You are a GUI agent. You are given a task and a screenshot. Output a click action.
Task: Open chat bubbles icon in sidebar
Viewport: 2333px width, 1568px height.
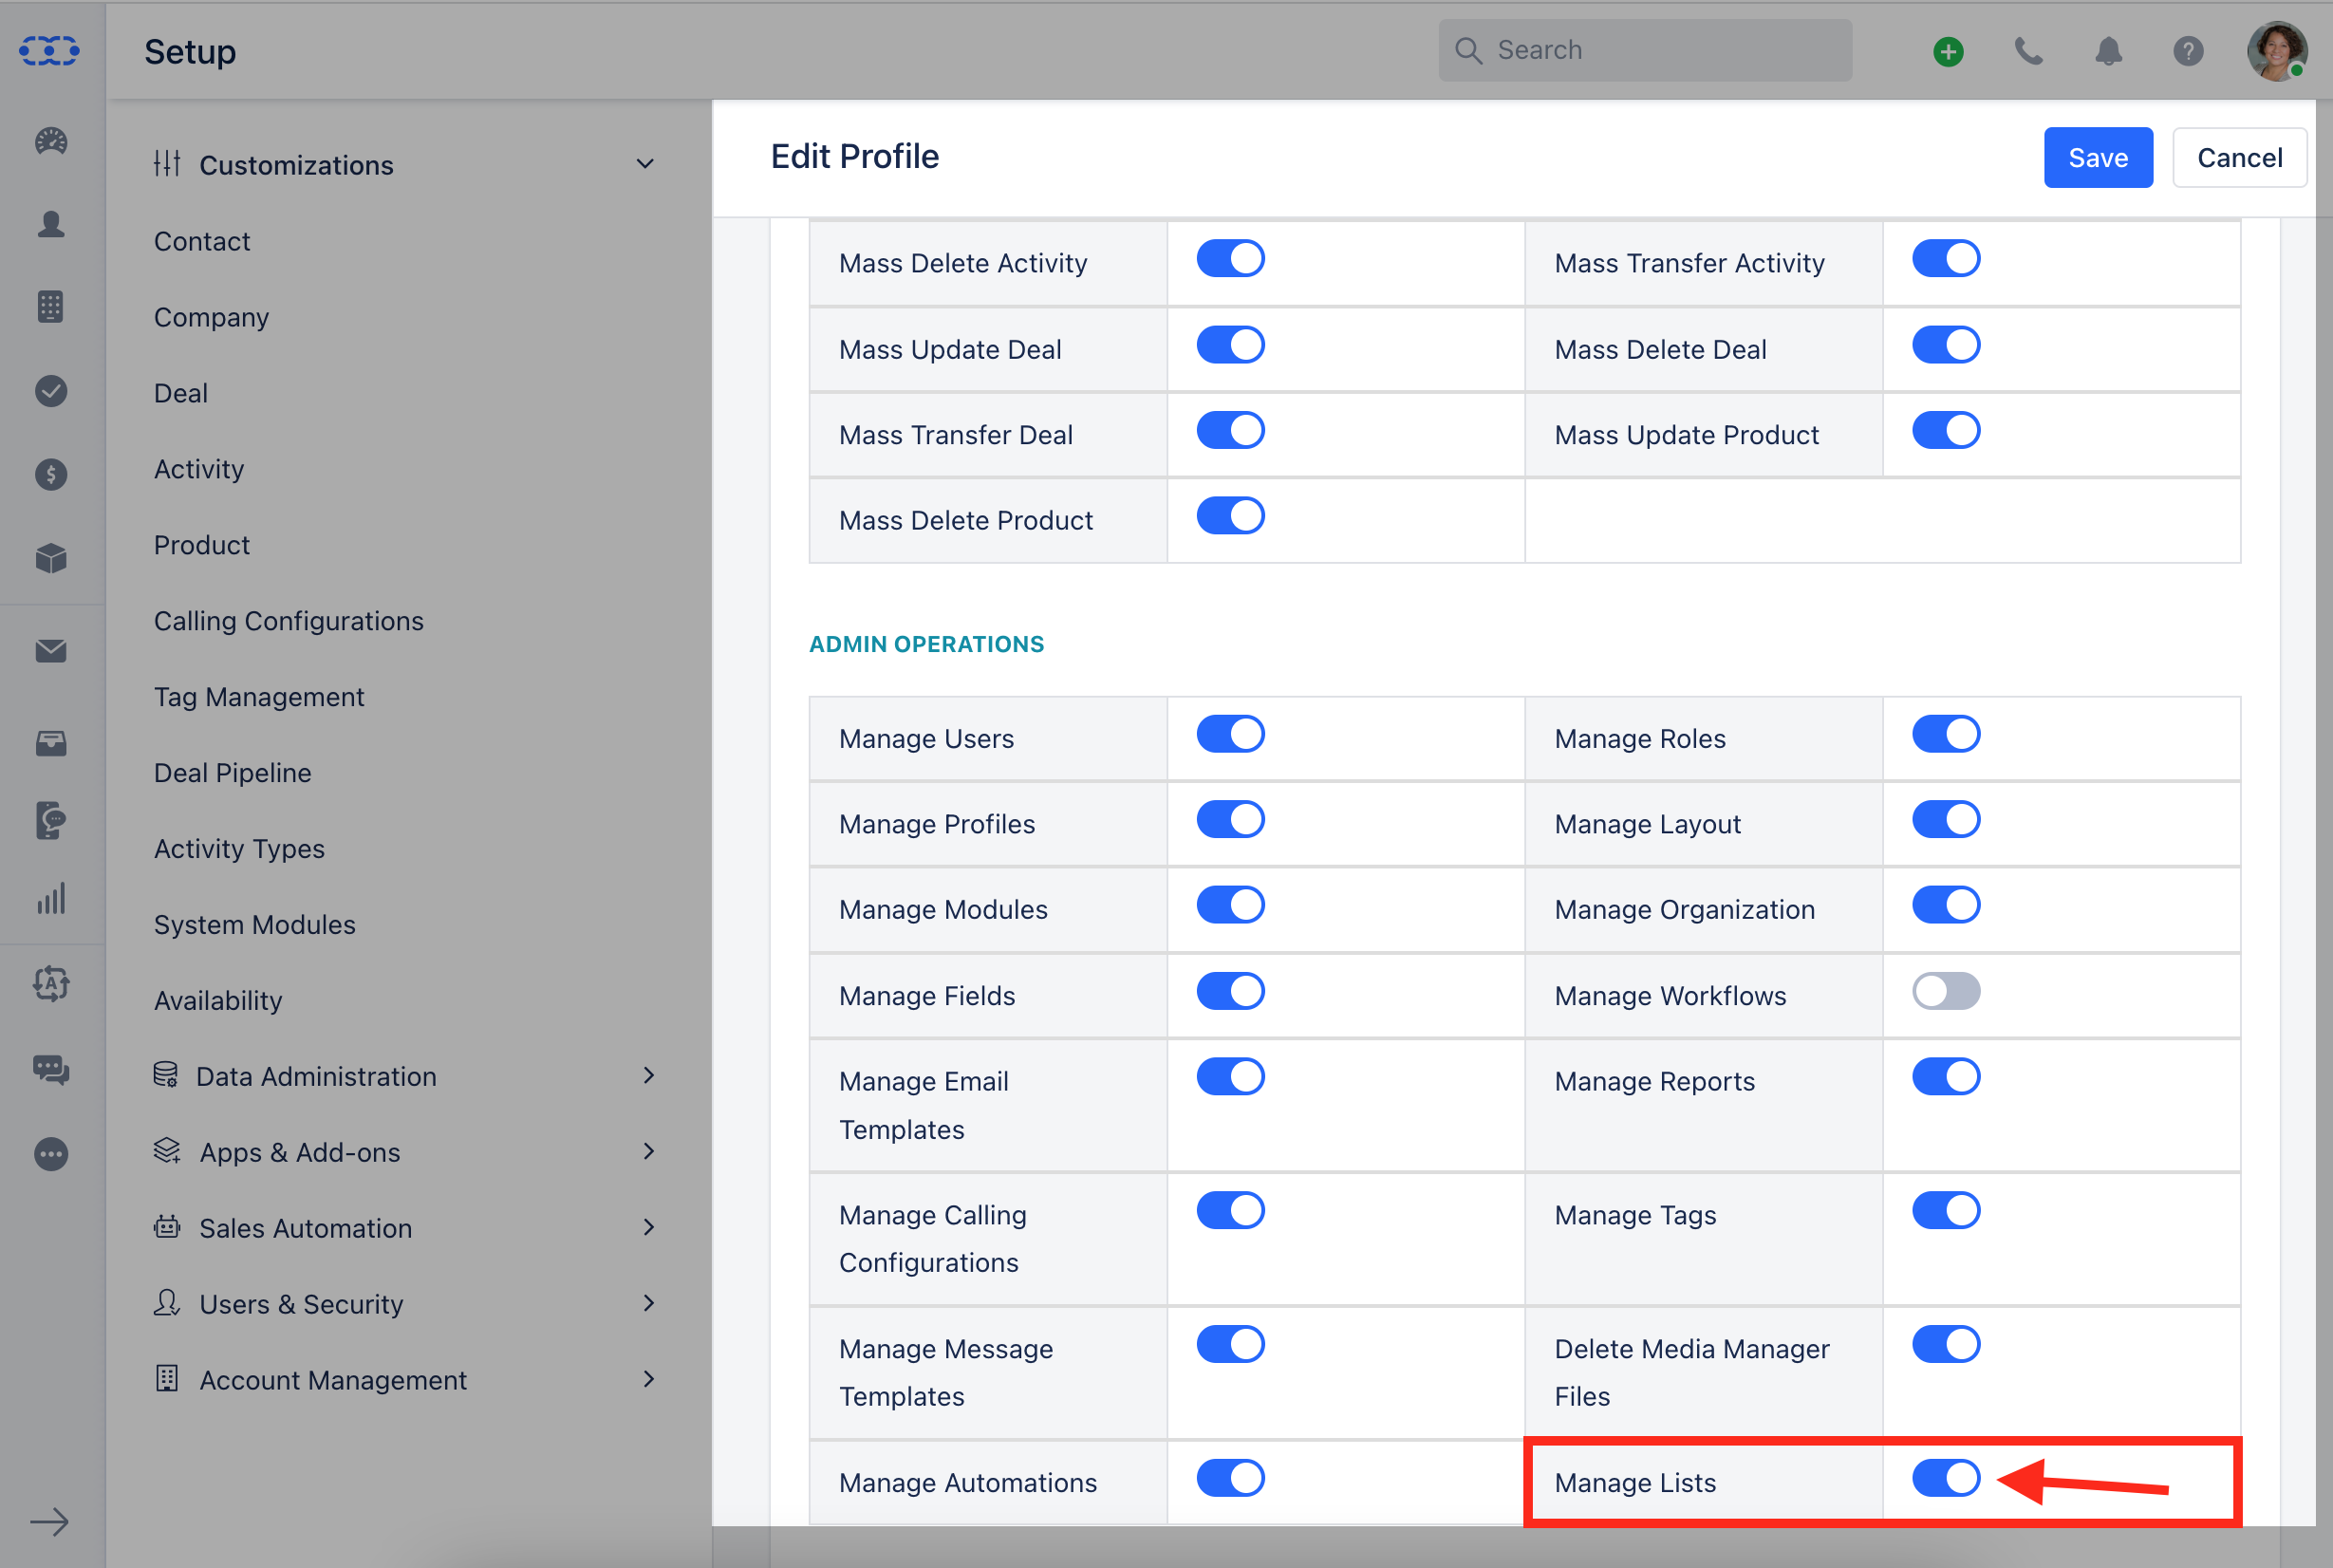tap(51, 1070)
